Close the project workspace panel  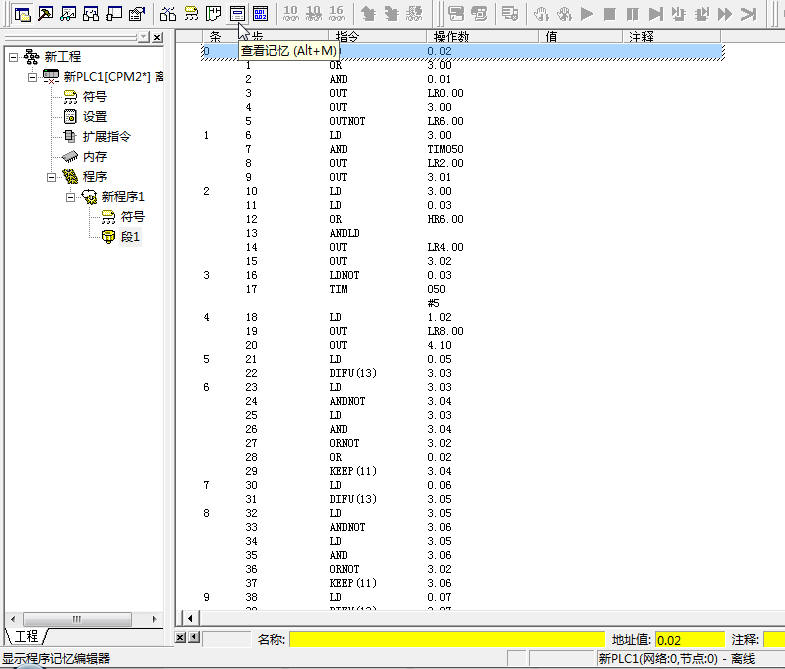click(x=157, y=37)
